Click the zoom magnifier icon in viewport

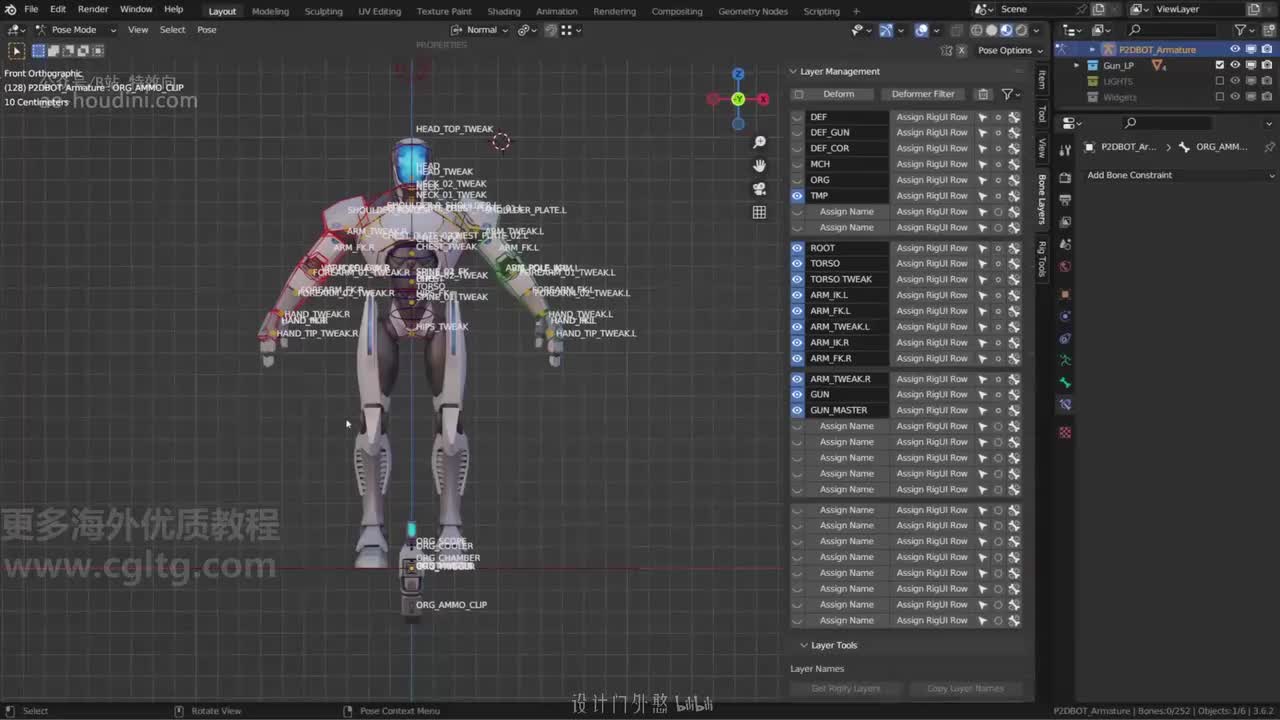pos(759,143)
